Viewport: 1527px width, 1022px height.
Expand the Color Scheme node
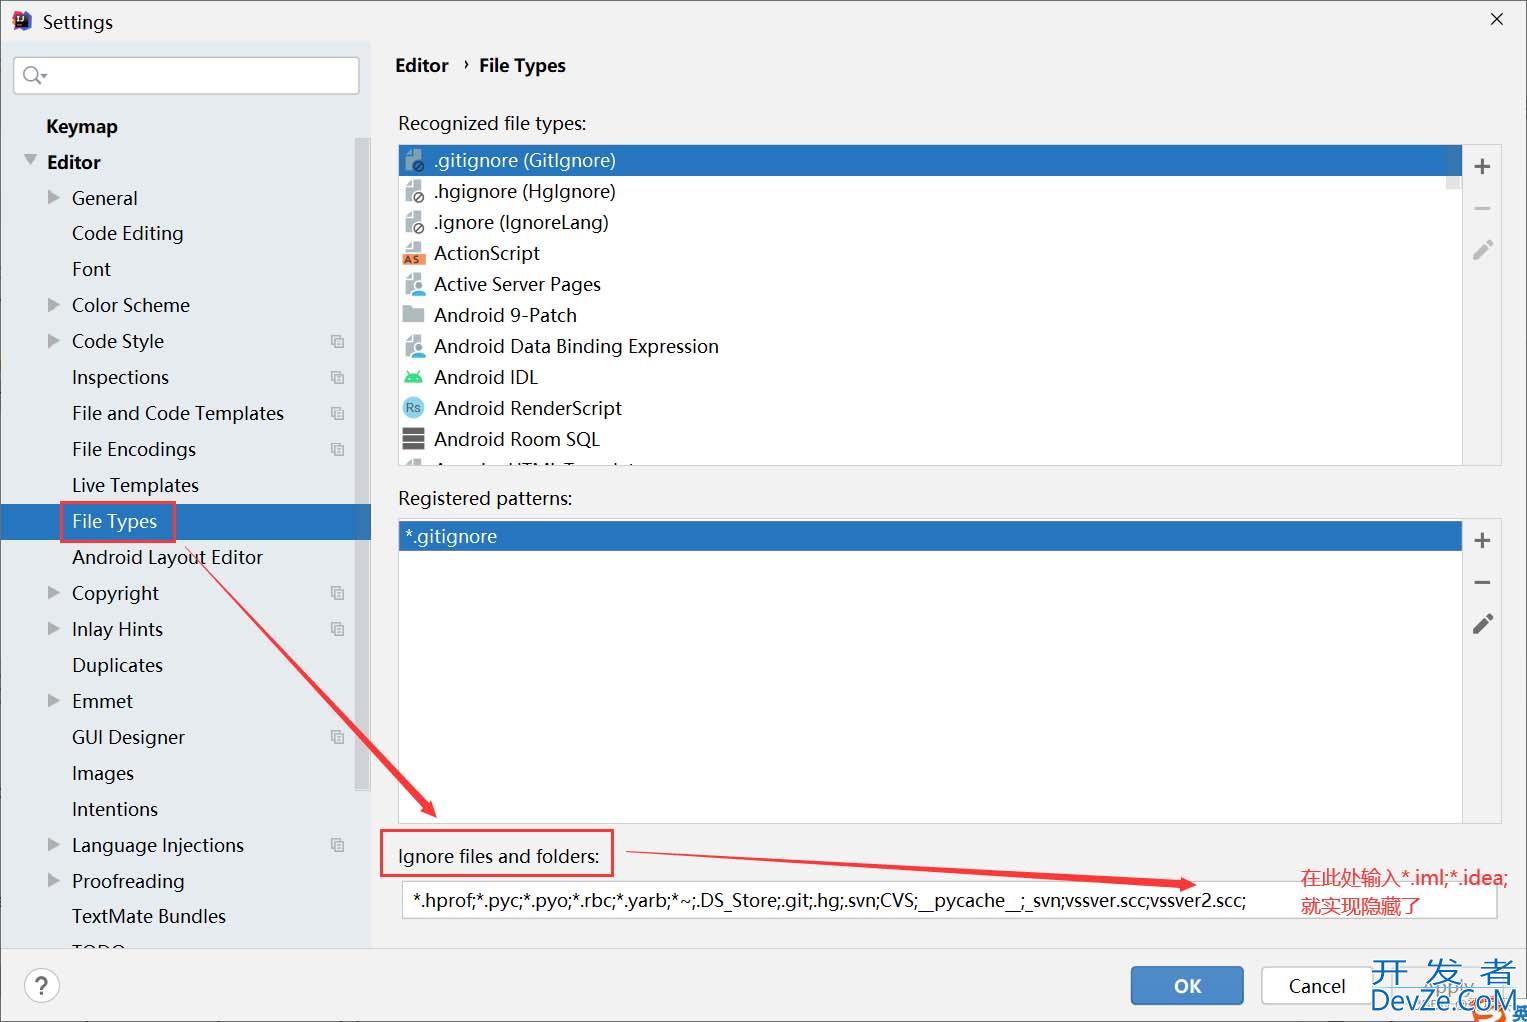tap(54, 305)
